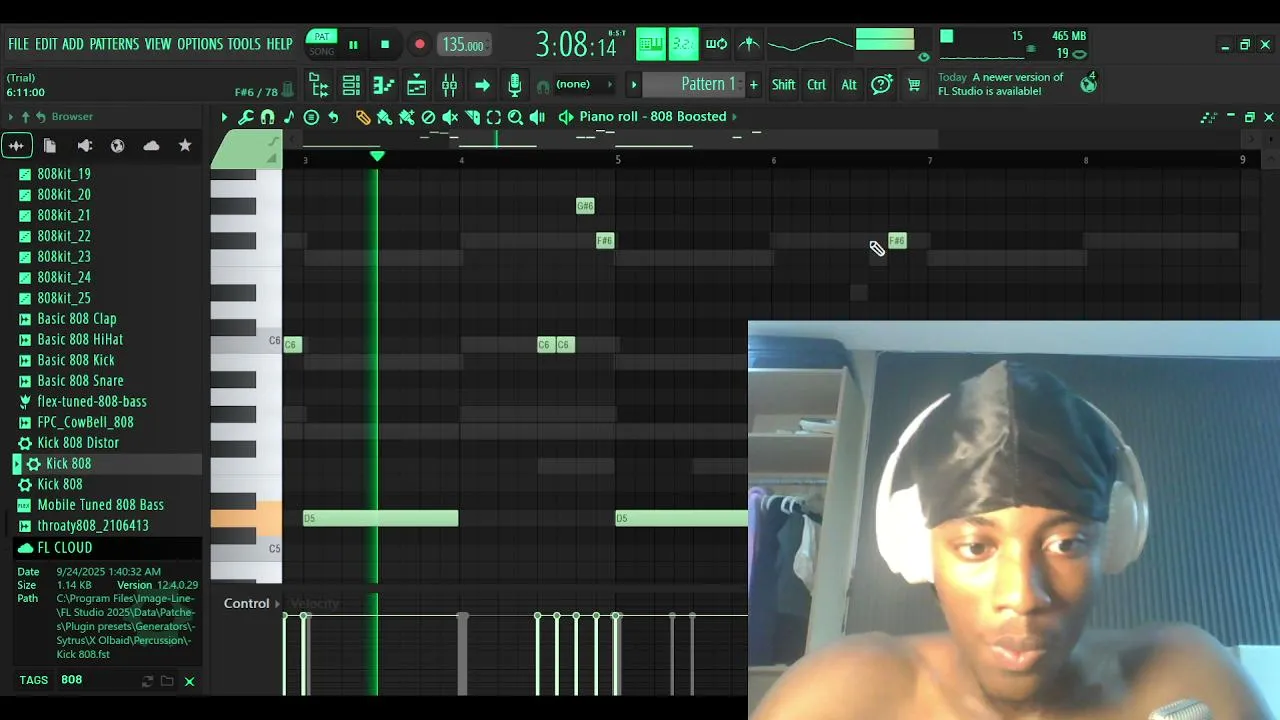Select the Delete tool

click(x=428, y=117)
